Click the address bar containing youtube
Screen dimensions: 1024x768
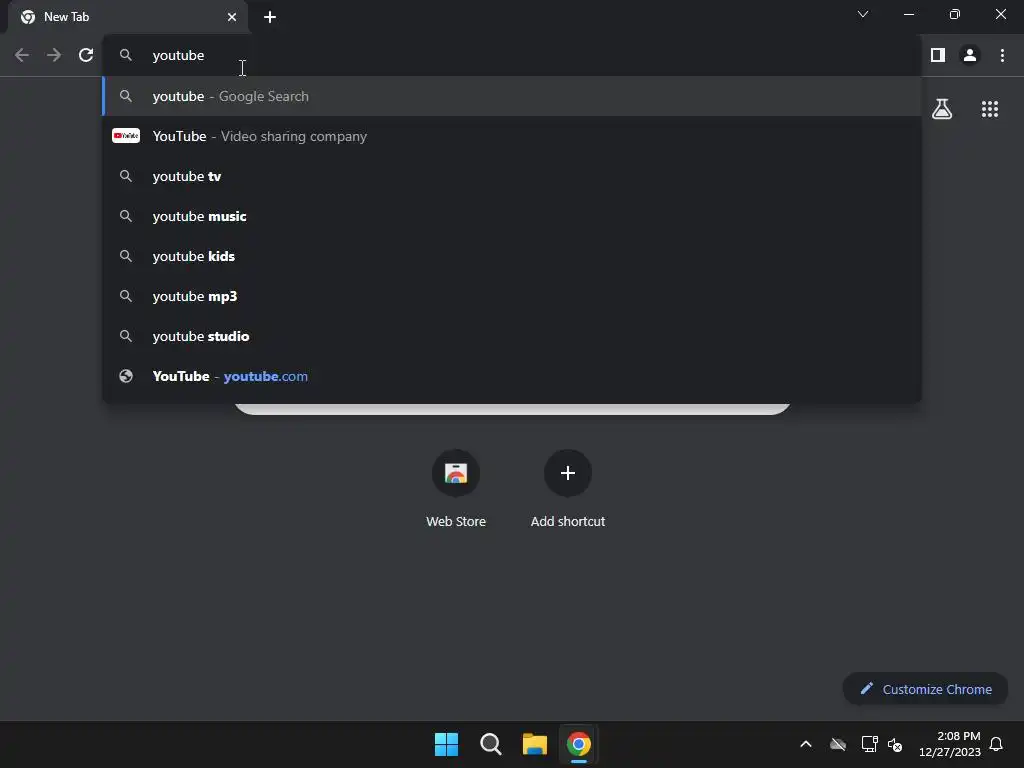point(512,56)
